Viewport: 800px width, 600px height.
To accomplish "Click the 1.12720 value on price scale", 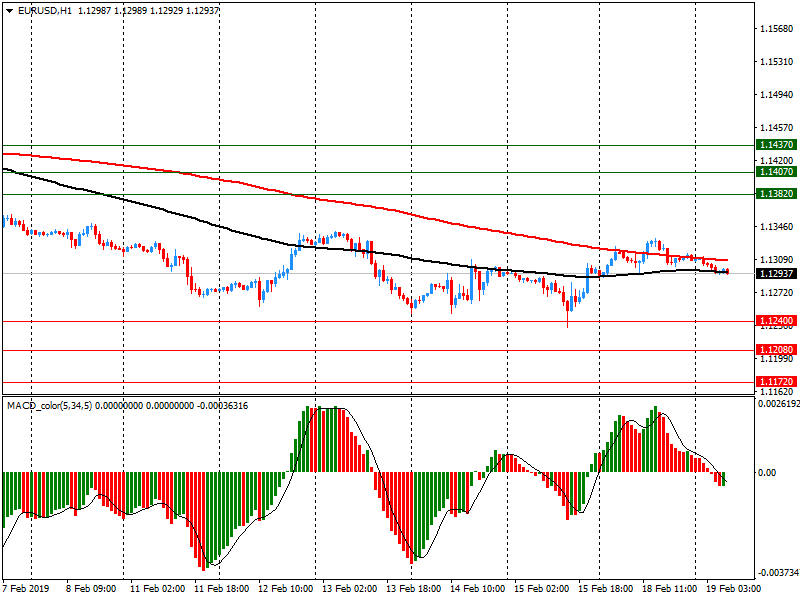I will 776,293.
